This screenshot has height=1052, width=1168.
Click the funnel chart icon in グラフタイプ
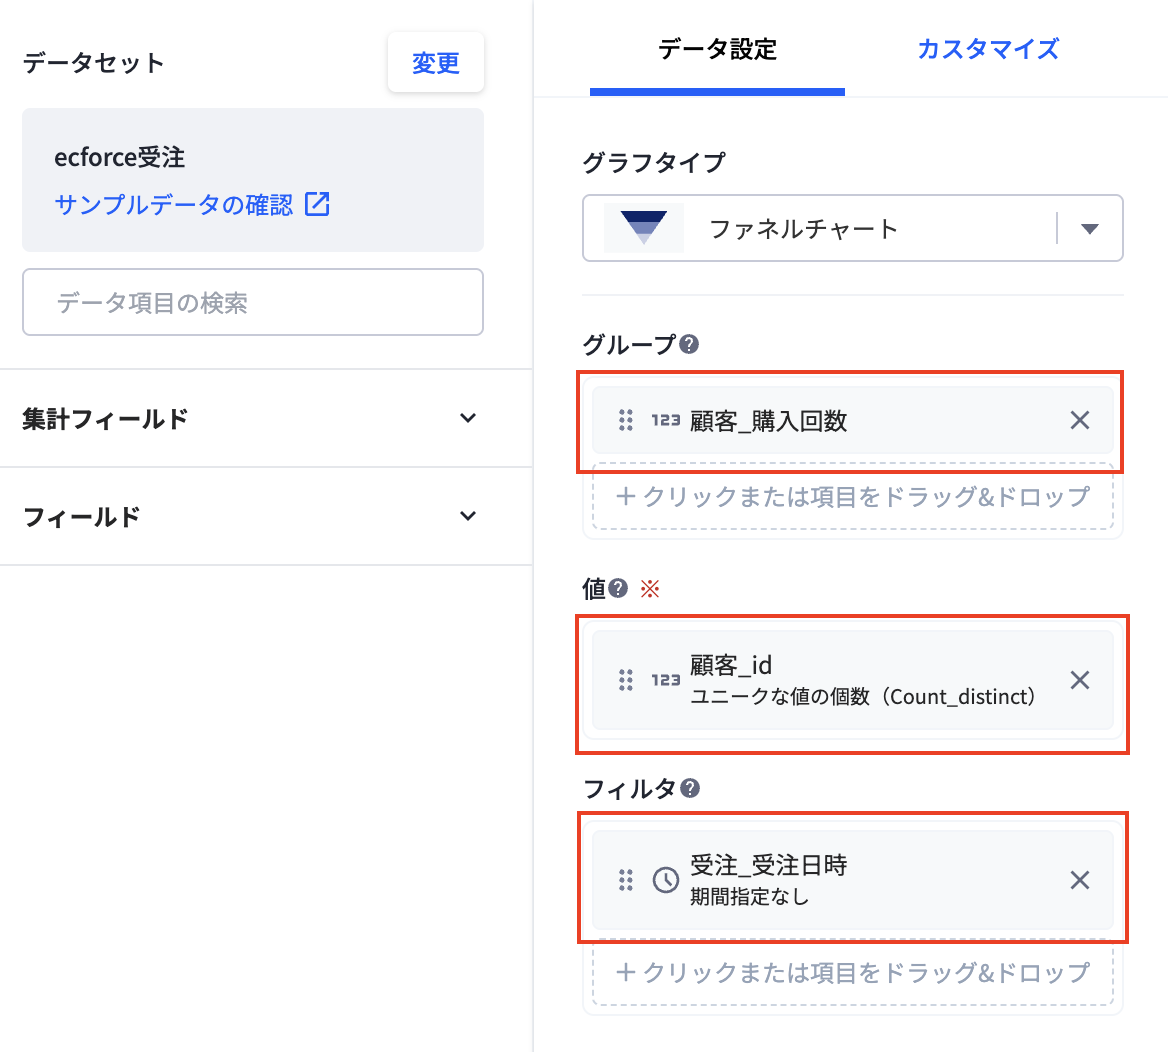(x=644, y=228)
